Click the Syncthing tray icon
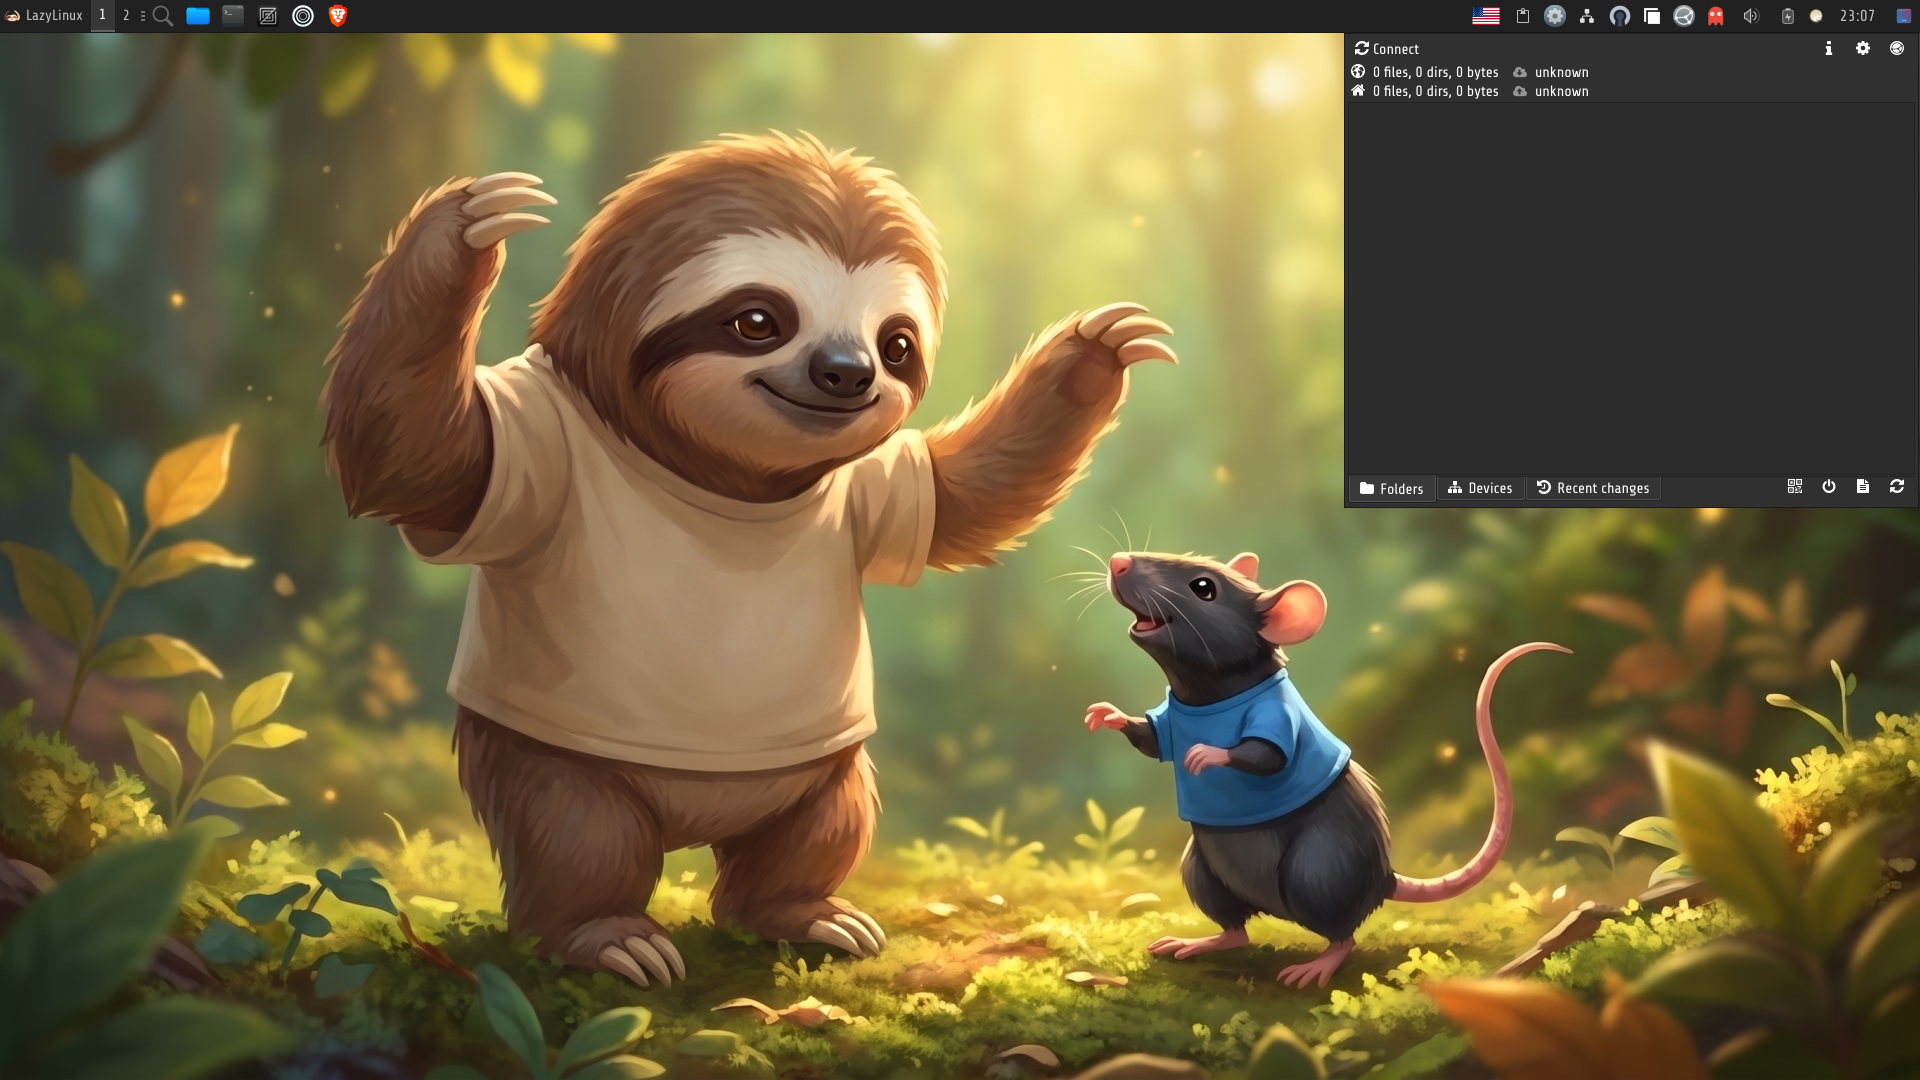The width and height of the screenshot is (1920, 1080). [x=1684, y=16]
